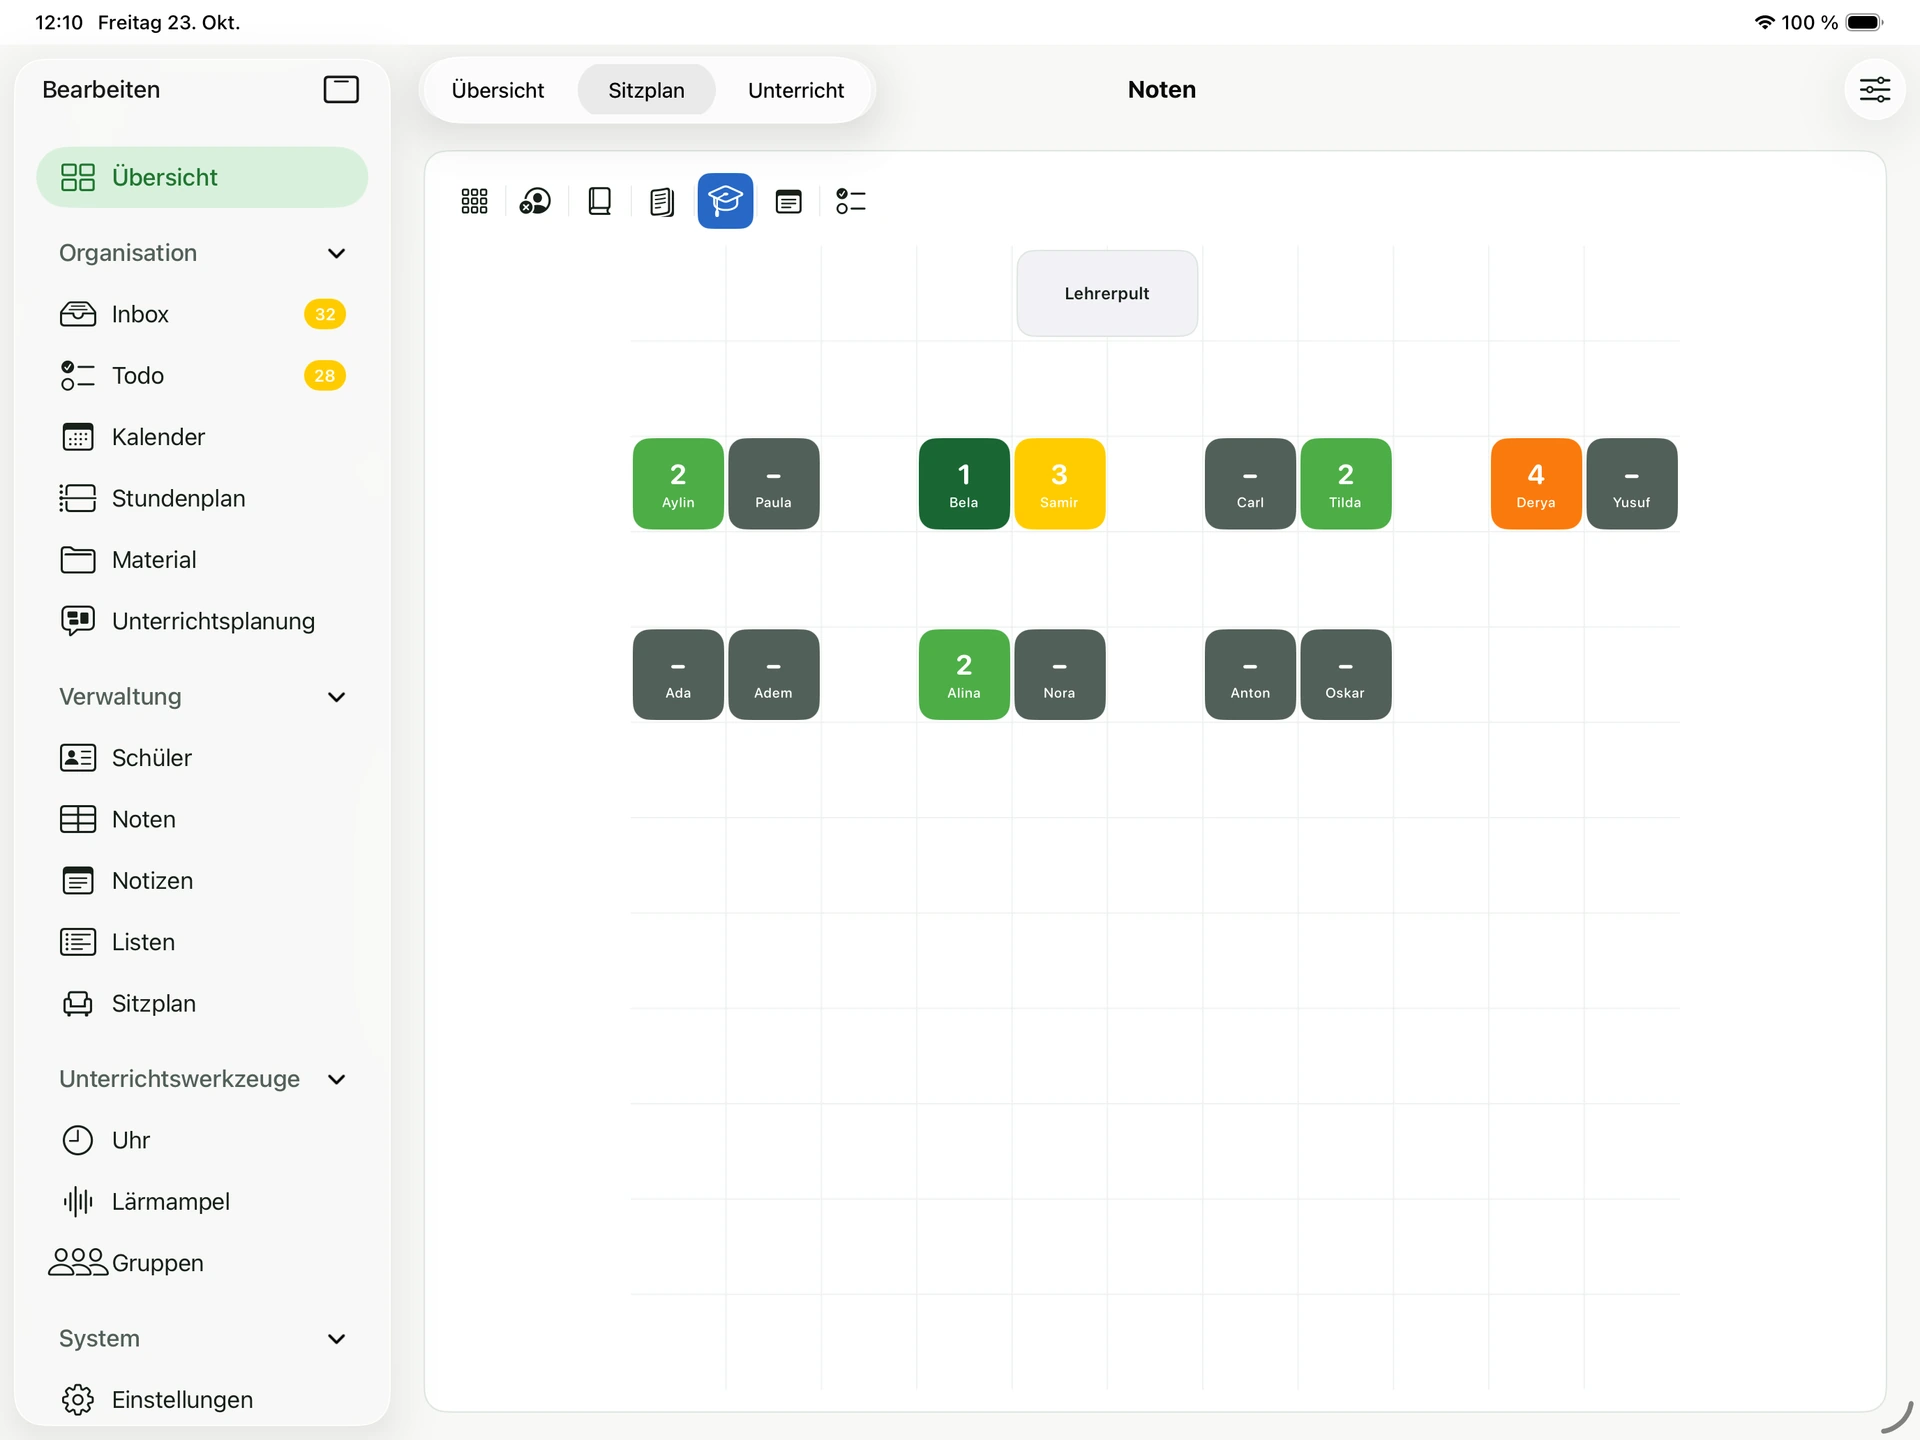
Task: Select the checklist toolbar icon
Action: [x=851, y=201]
